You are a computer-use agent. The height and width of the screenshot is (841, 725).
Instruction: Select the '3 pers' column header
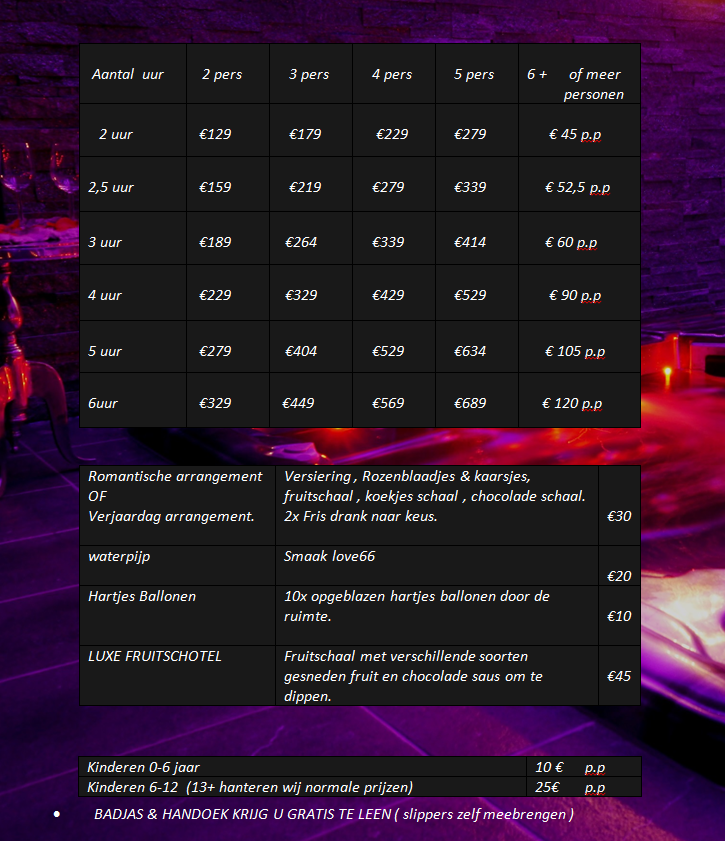309,74
